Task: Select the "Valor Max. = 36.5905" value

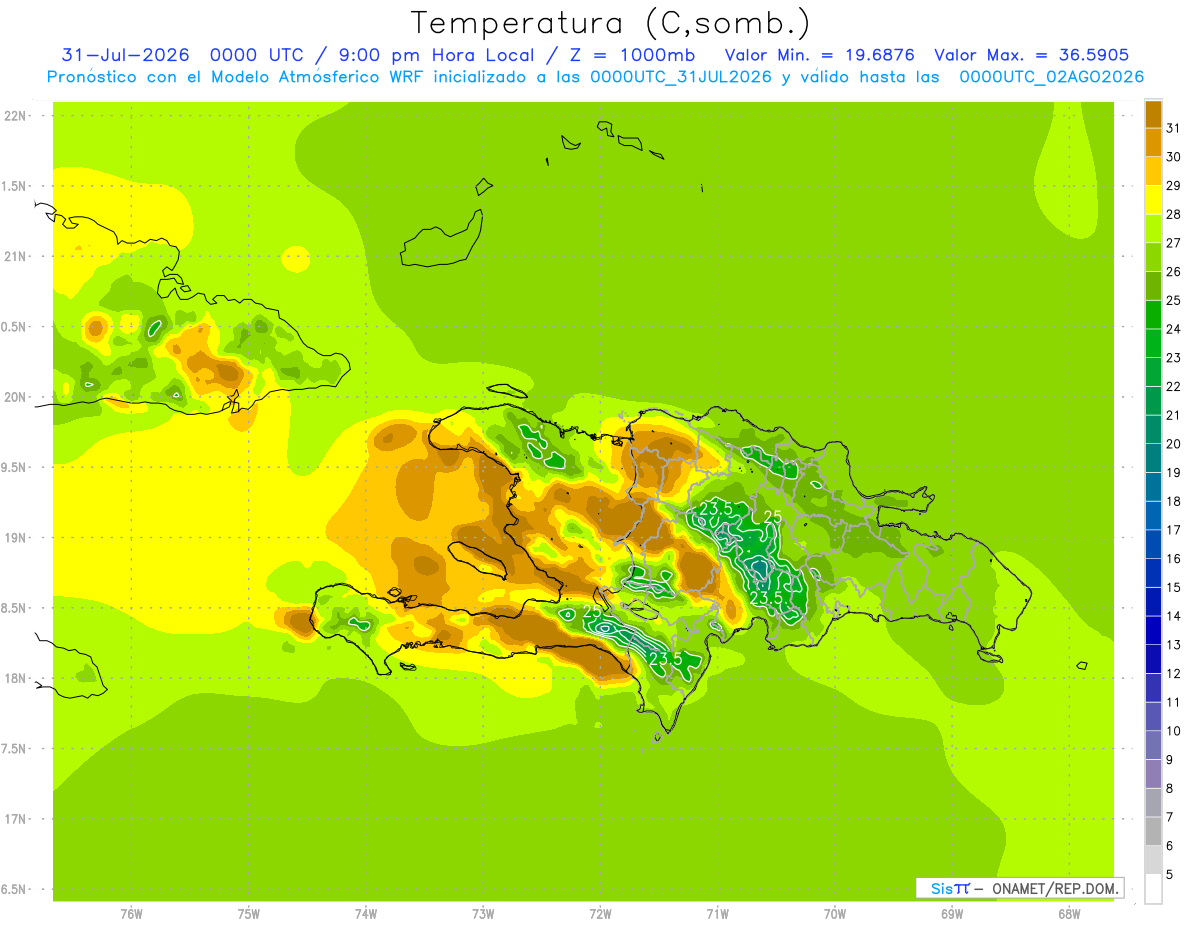Action: click(x=1031, y=55)
